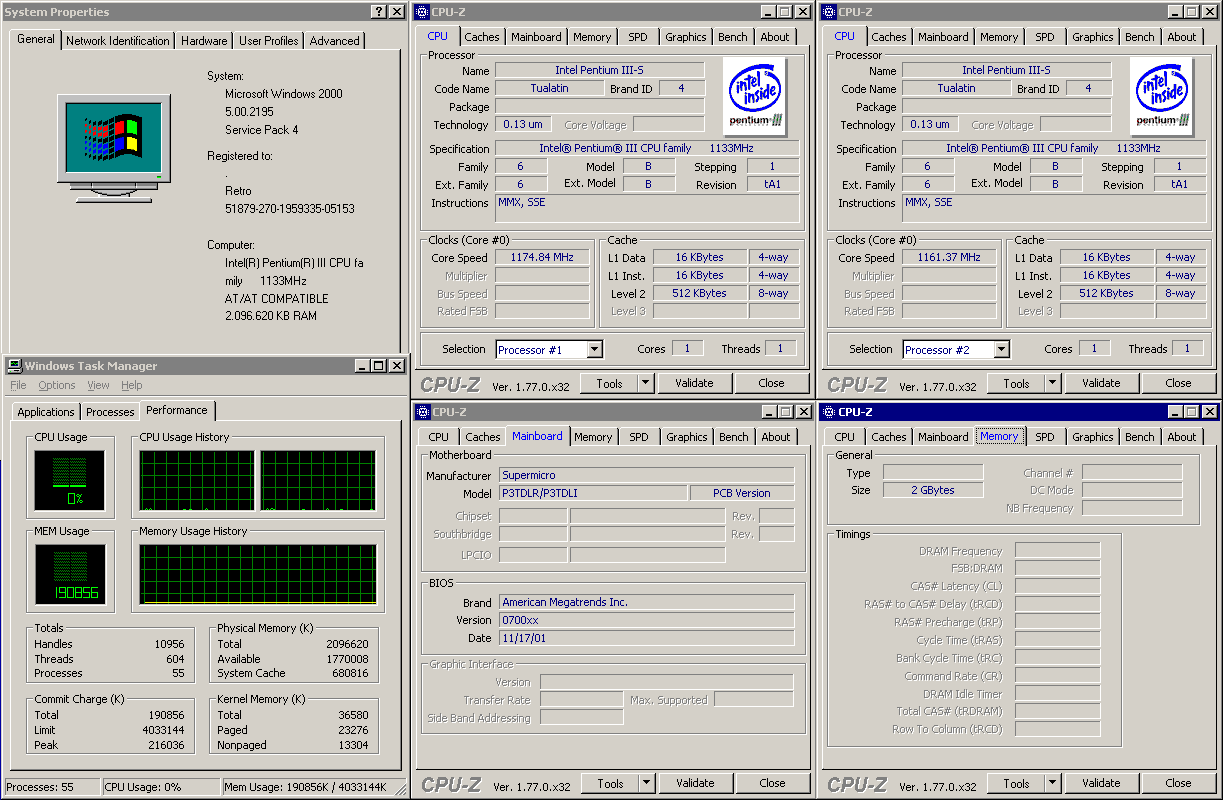Open the Processor #2 selection dropdown

click(x=1001, y=350)
